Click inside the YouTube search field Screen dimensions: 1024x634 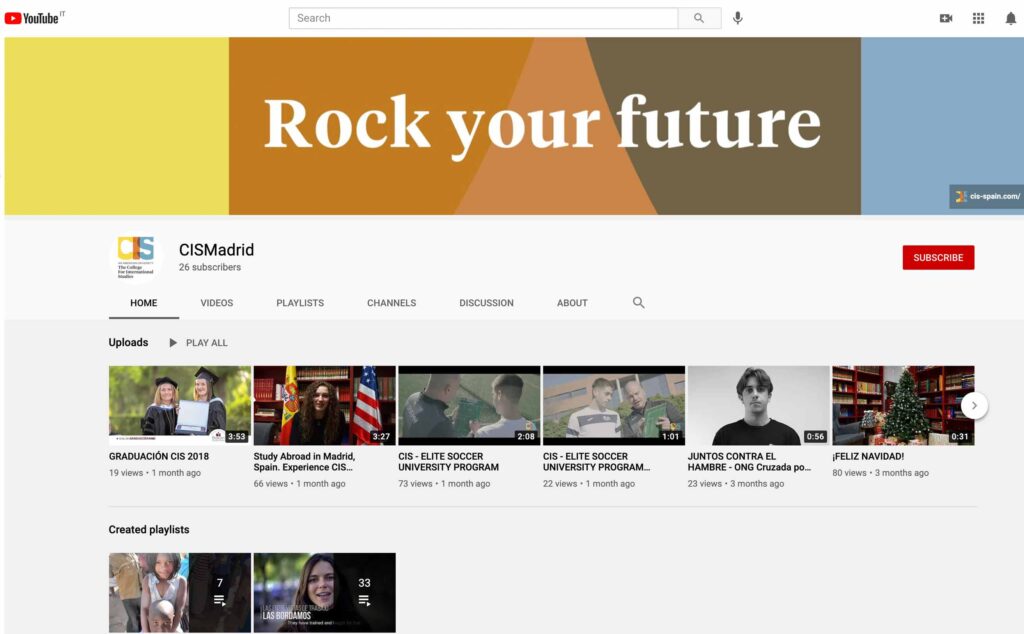(x=483, y=18)
